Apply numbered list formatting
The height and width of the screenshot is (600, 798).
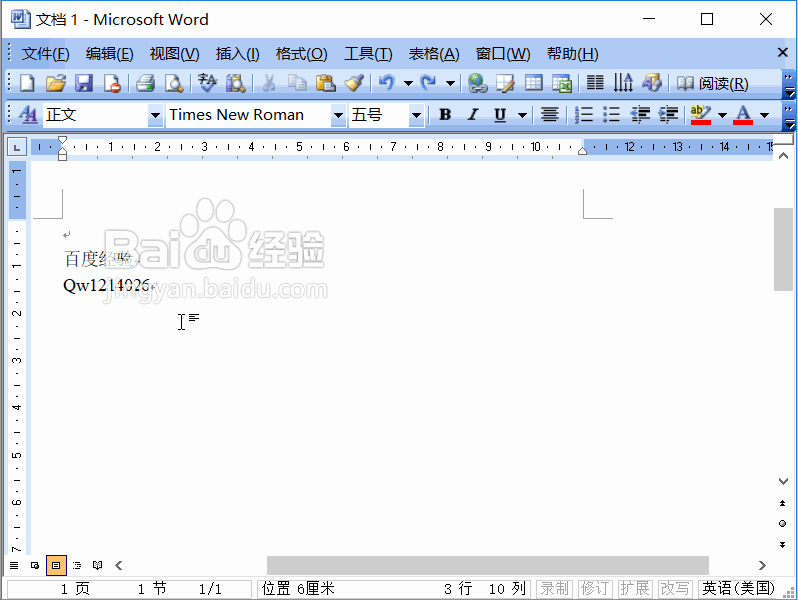584,115
